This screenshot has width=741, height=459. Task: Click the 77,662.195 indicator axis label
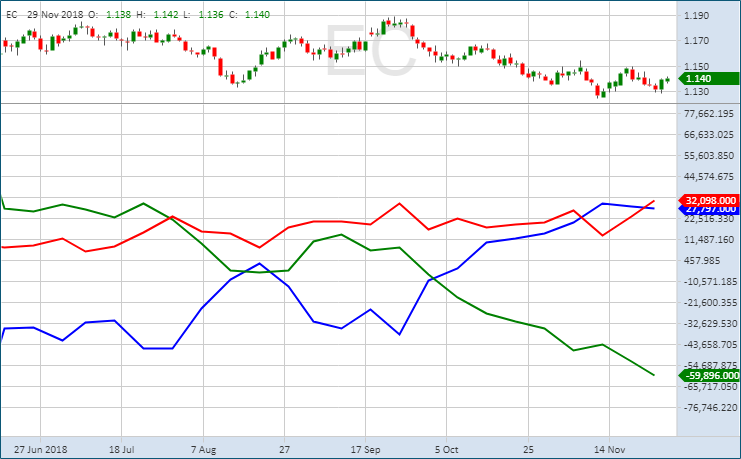pos(709,114)
